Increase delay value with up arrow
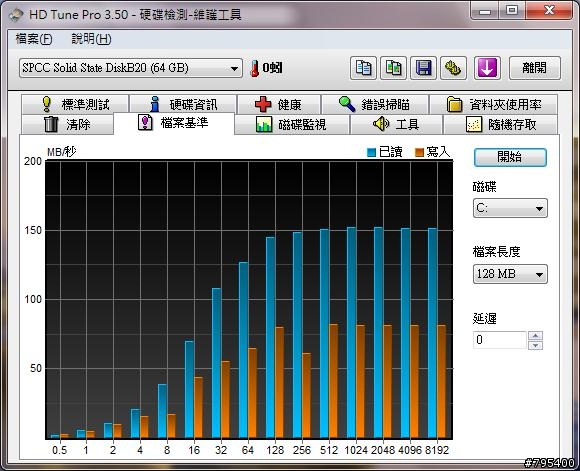580x471 pixels. pyautogui.click(x=536, y=336)
